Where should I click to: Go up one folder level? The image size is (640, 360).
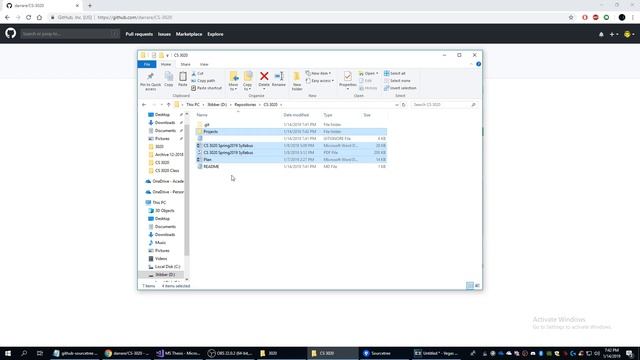(x=169, y=105)
